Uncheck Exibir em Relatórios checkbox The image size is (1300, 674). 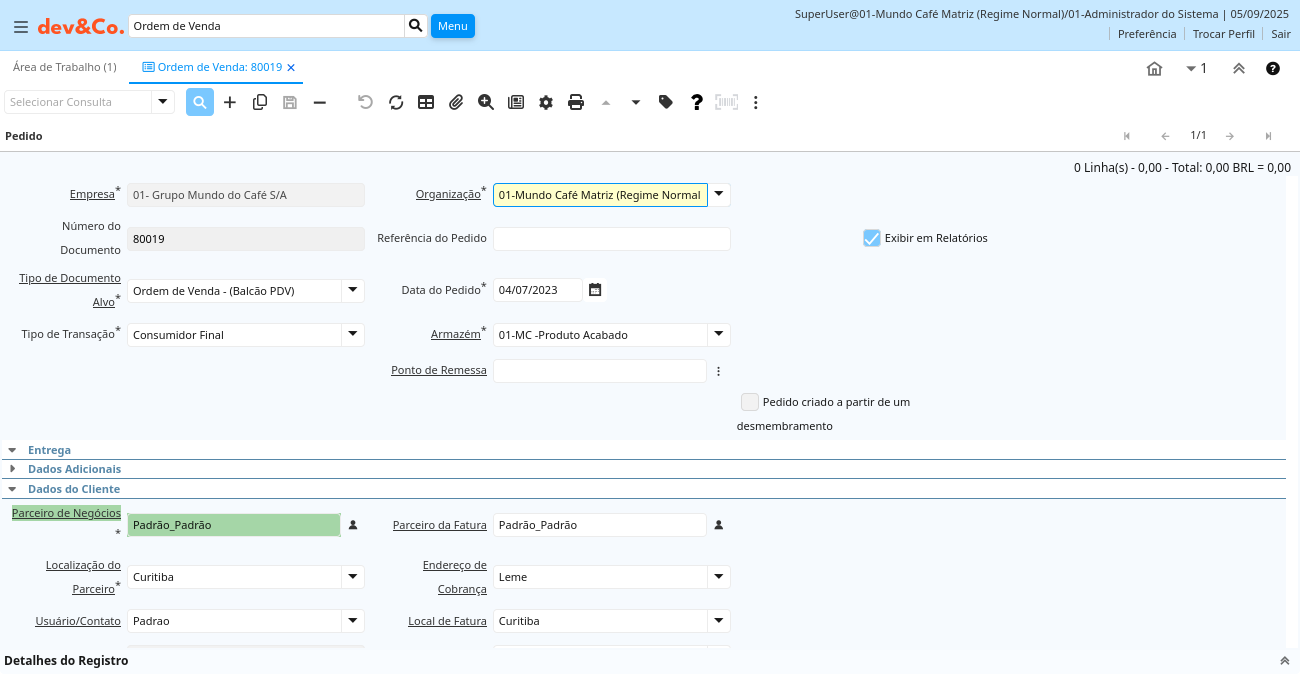pyautogui.click(x=872, y=238)
